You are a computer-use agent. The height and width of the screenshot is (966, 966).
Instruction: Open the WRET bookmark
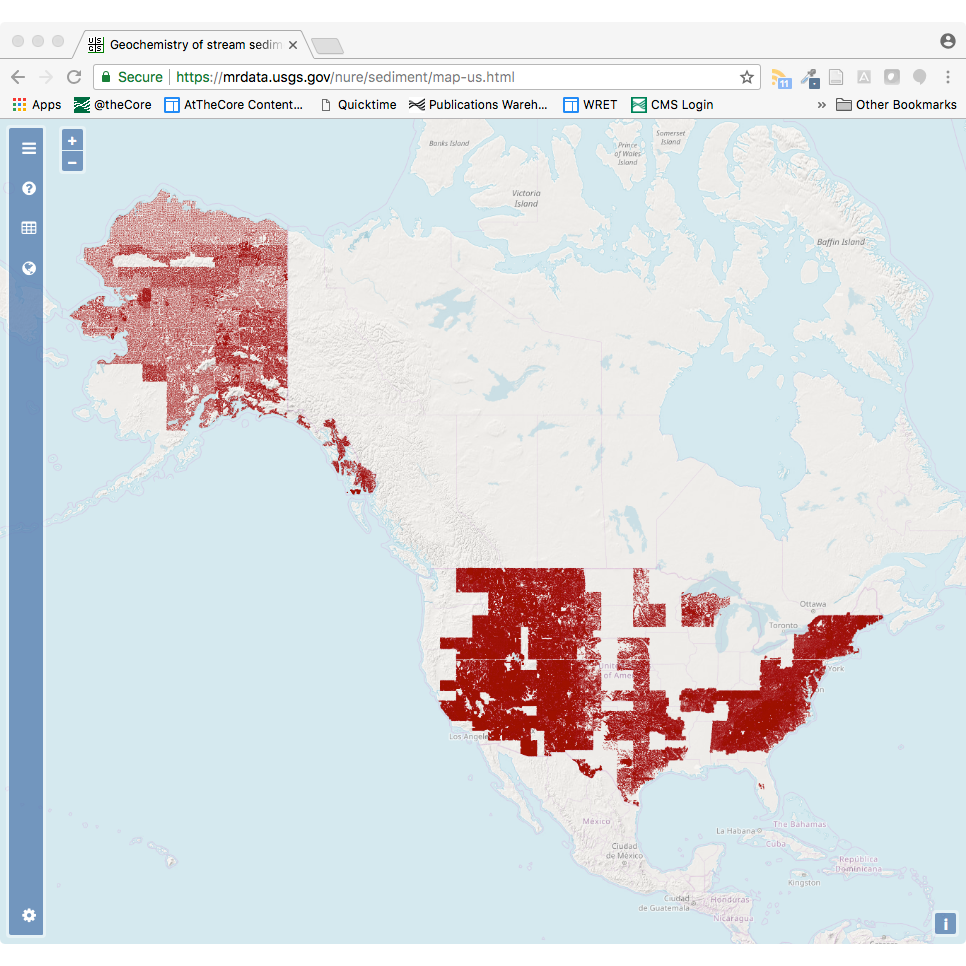point(589,104)
